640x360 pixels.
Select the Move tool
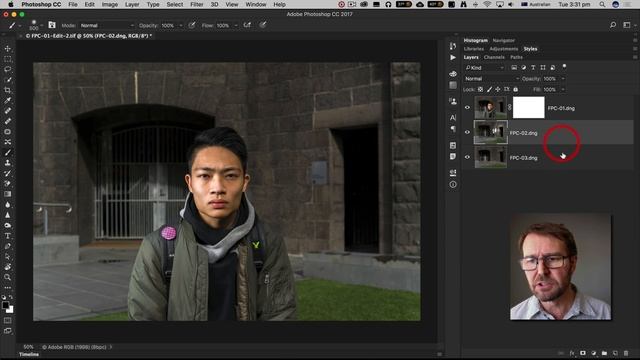pyautogui.click(x=8, y=49)
